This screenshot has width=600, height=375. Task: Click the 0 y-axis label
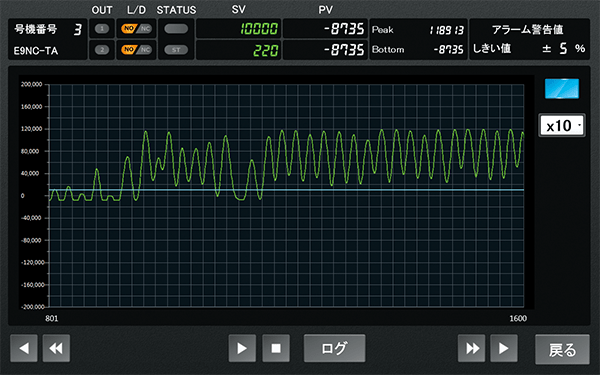23,196
